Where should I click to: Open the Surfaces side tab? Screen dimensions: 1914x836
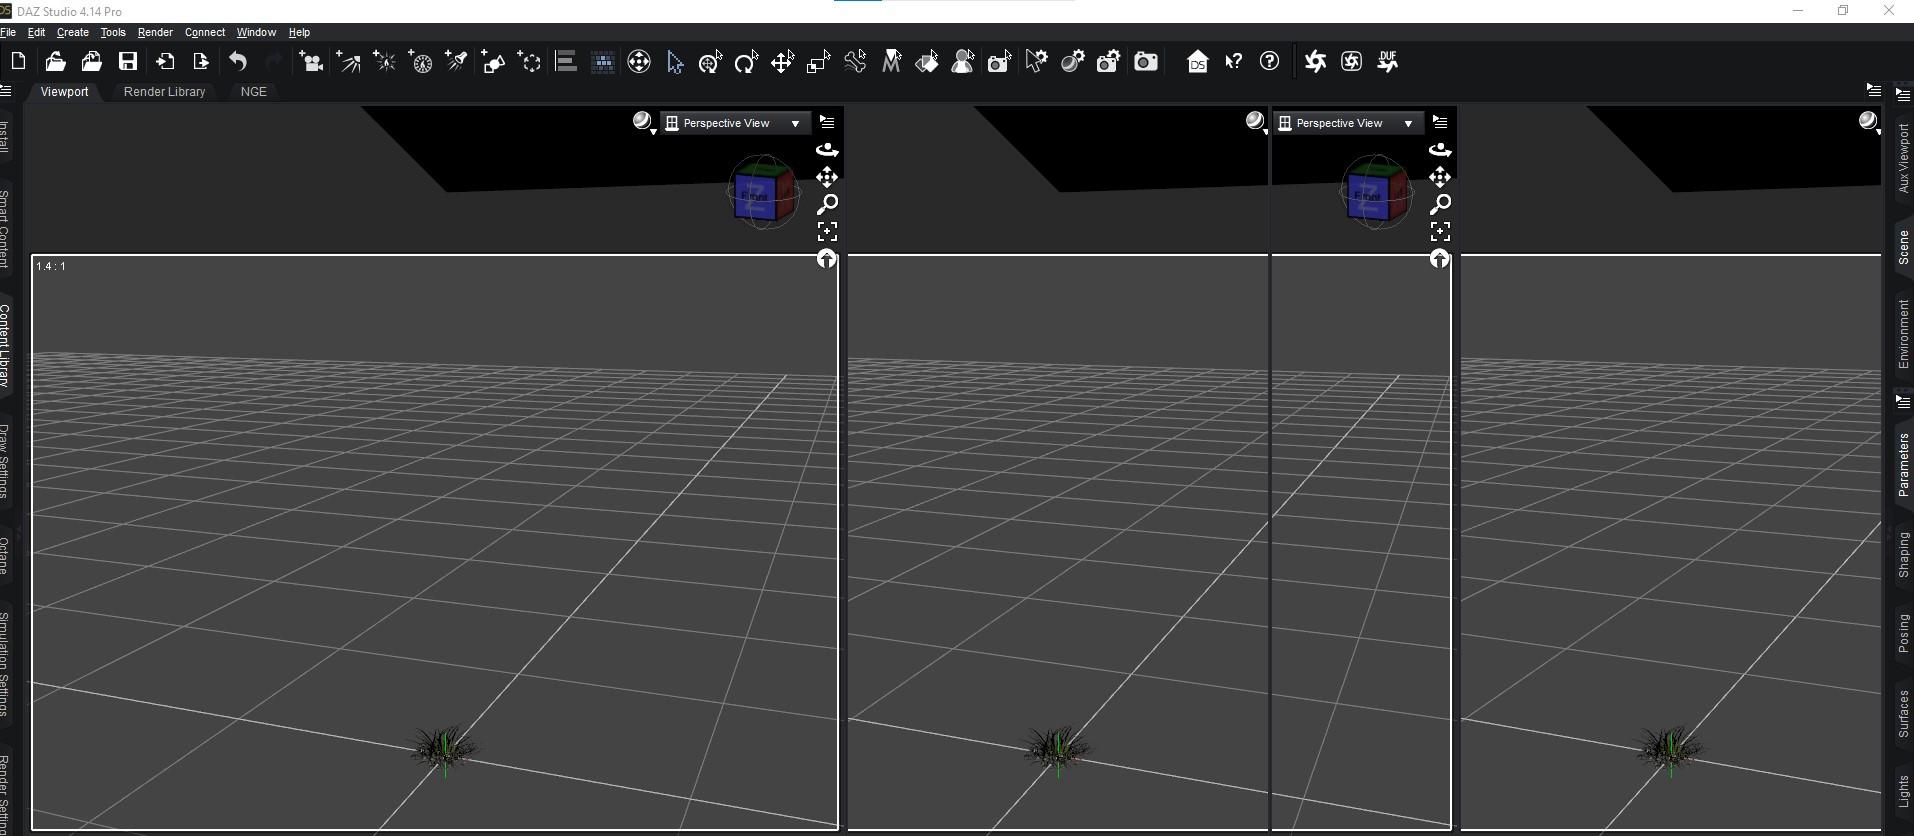tap(1903, 714)
